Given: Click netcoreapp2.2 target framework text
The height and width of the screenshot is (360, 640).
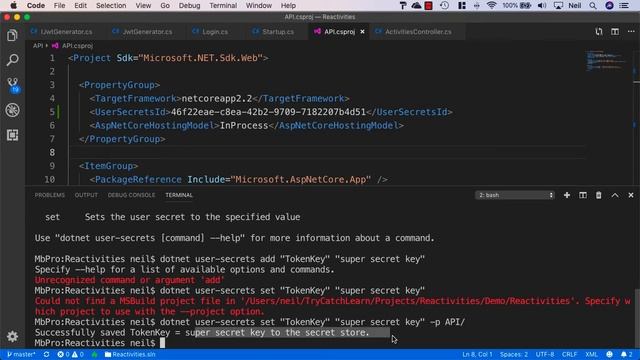Looking at the screenshot, I should click(217, 98).
